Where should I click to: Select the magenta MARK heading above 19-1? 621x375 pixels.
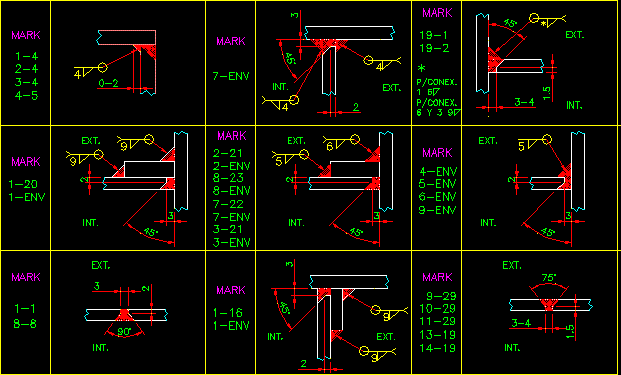coord(437,13)
